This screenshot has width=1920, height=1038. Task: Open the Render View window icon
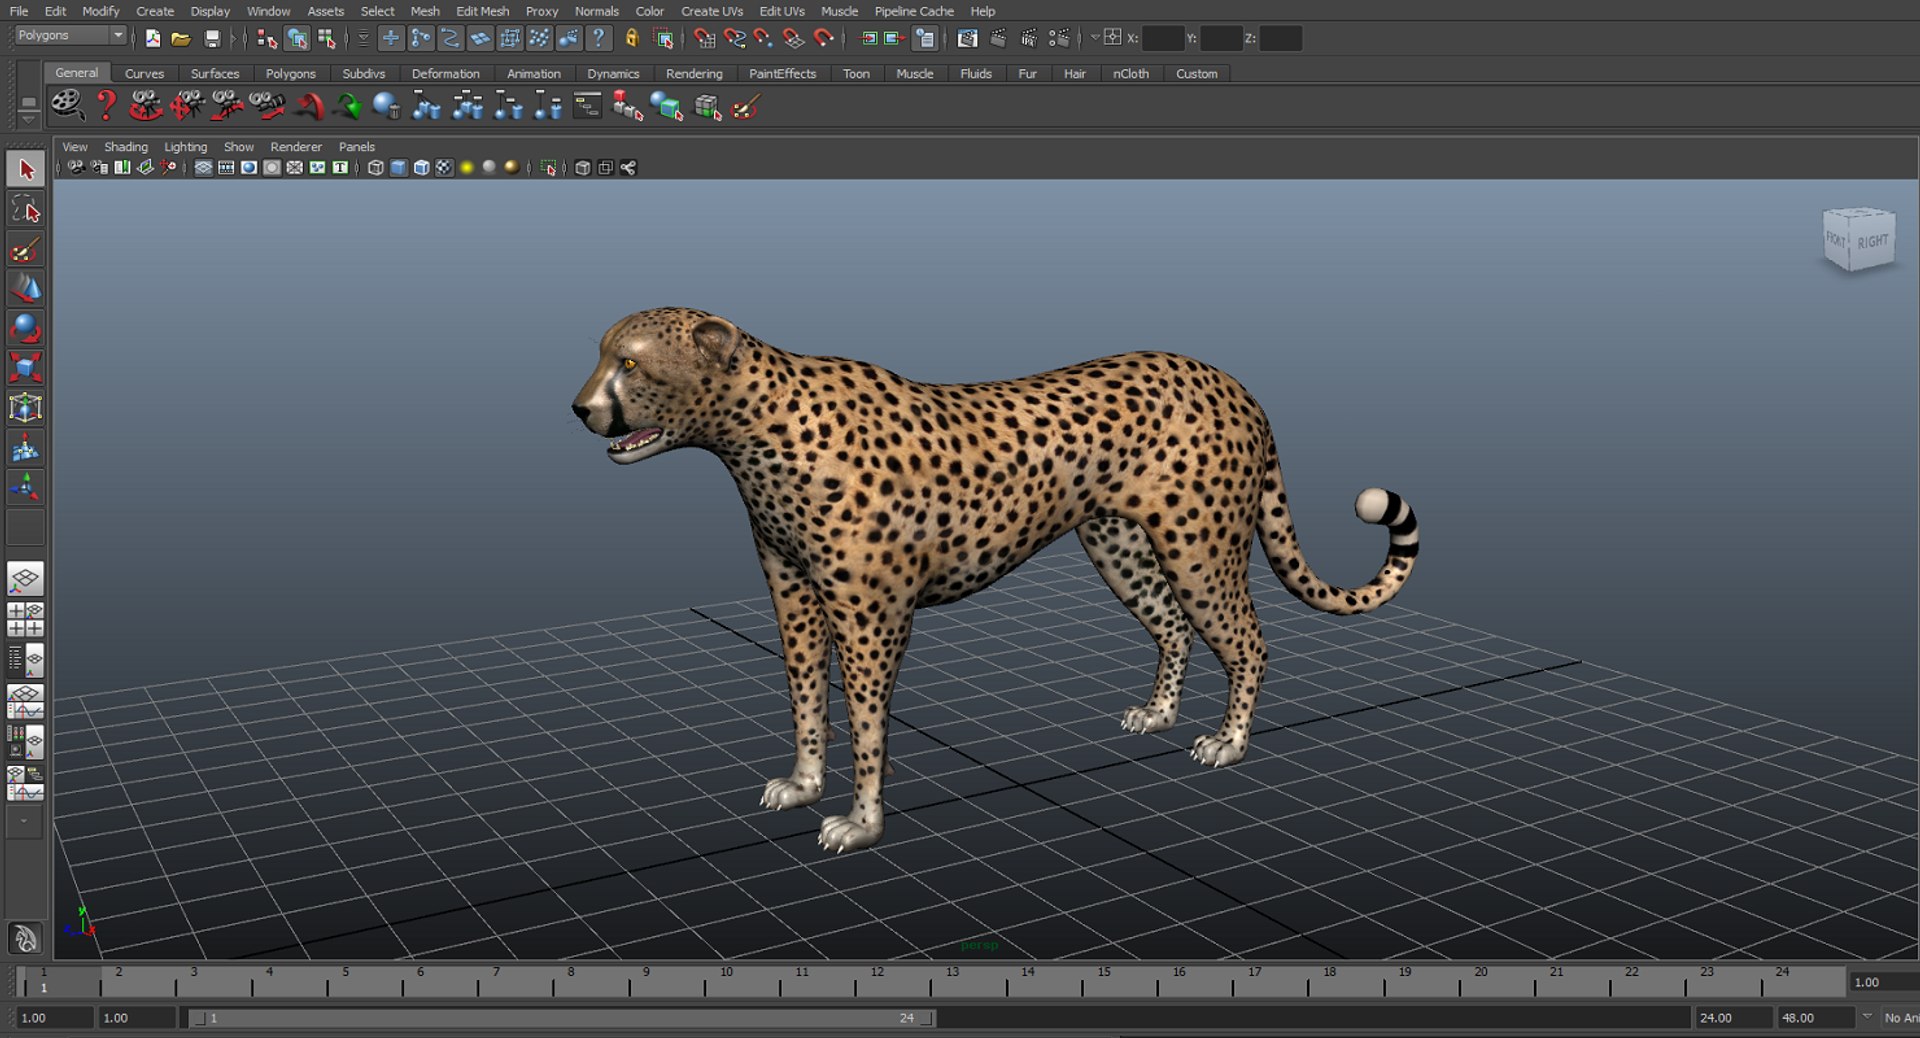[967, 38]
